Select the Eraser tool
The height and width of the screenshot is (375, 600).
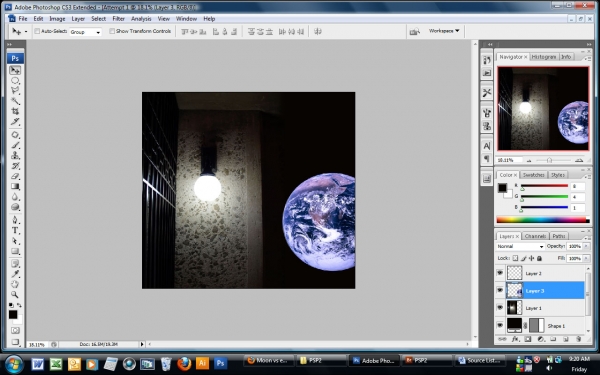tap(15, 176)
